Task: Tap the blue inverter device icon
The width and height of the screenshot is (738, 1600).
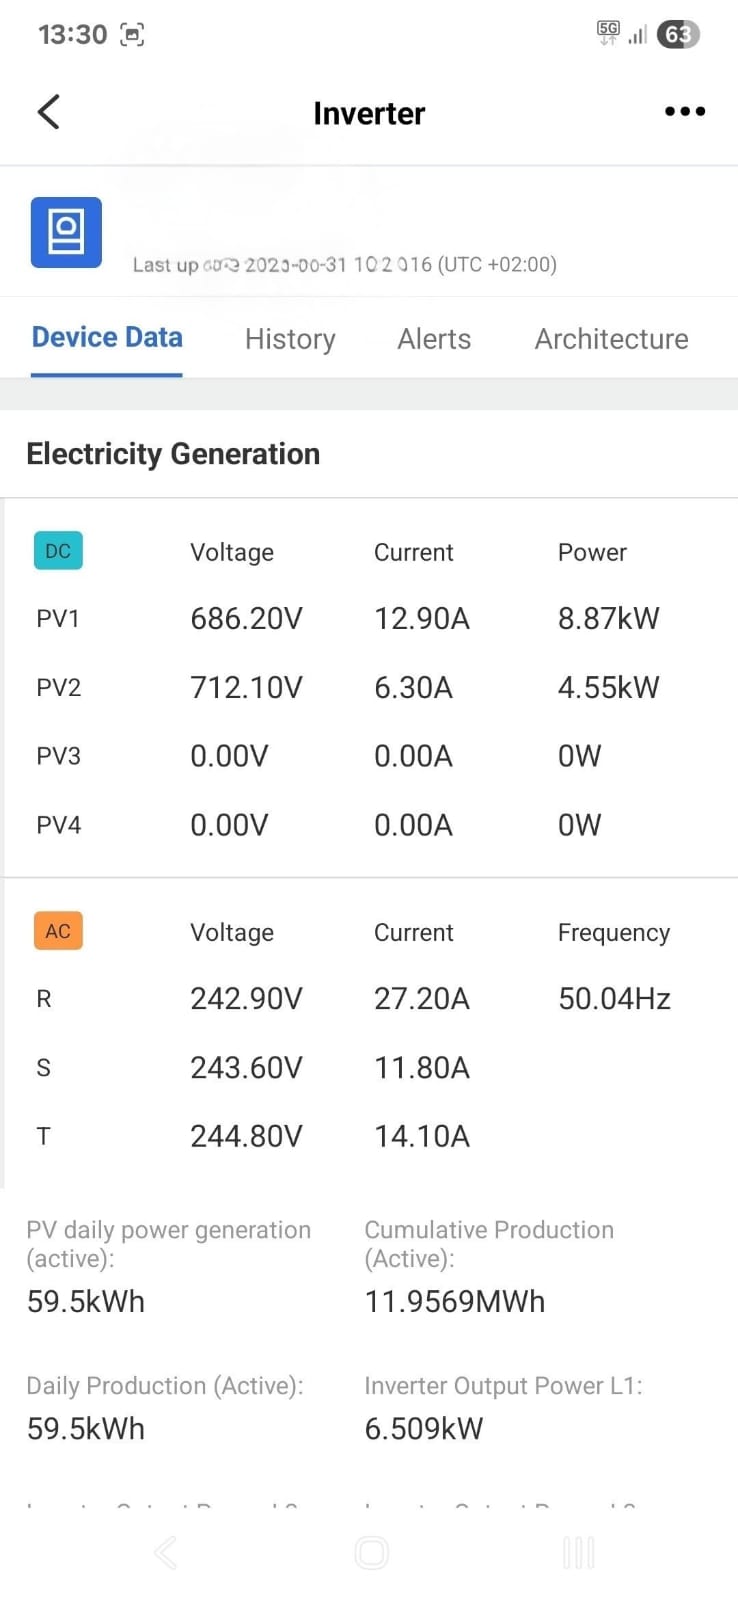Action: pos(66,232)
